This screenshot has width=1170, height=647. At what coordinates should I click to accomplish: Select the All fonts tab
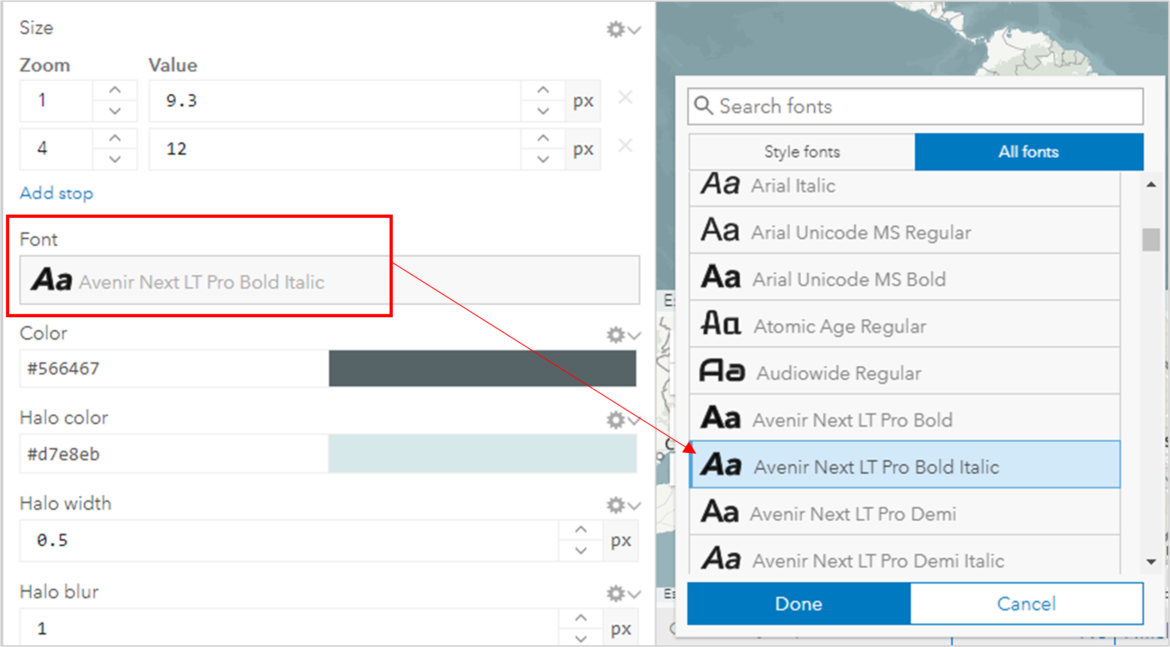click(x=1028, y=151)
